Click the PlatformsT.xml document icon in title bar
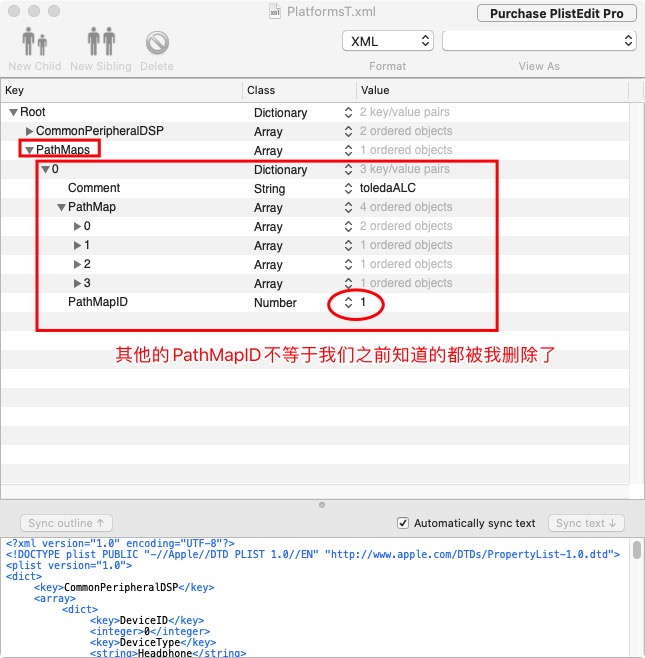 tap(275, 11)
